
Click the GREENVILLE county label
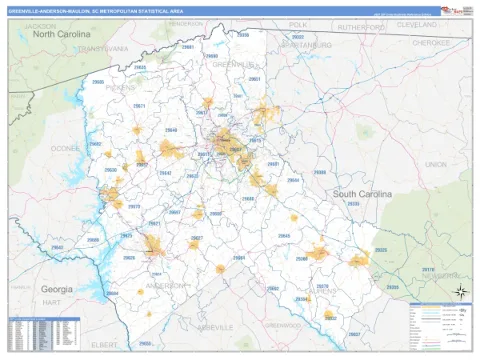pos(233,64)
